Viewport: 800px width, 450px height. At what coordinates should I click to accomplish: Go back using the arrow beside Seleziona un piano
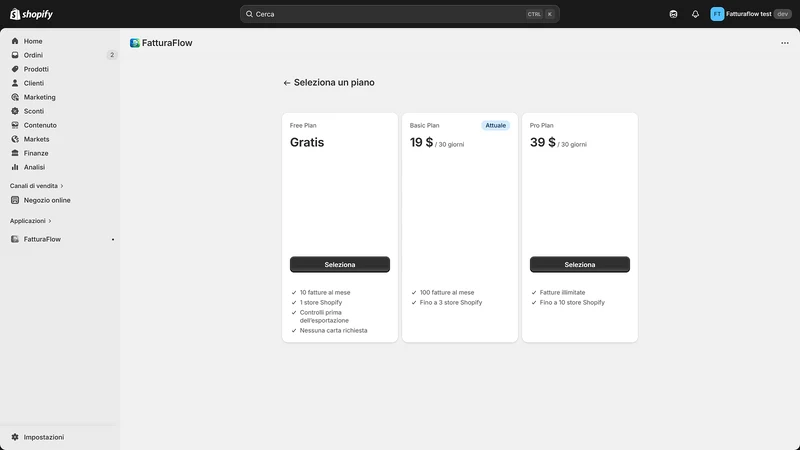click(x=287, y=83)
